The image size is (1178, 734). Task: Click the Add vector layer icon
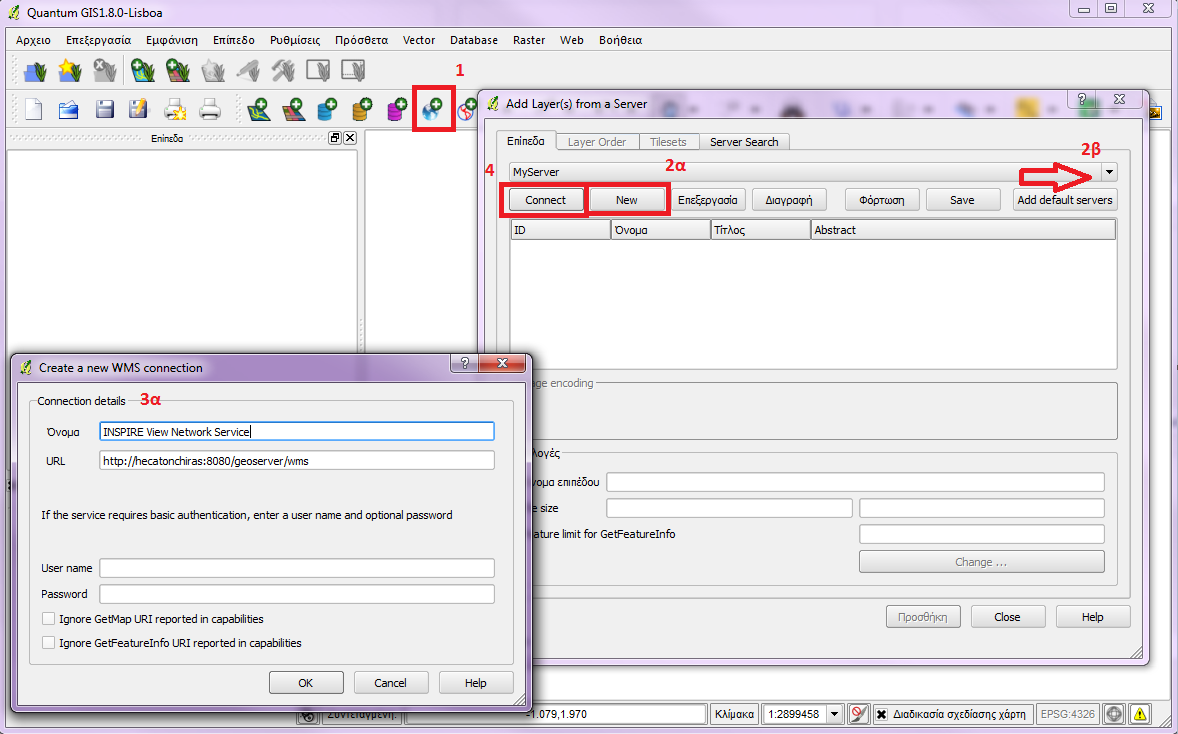[x=258, y=110]
